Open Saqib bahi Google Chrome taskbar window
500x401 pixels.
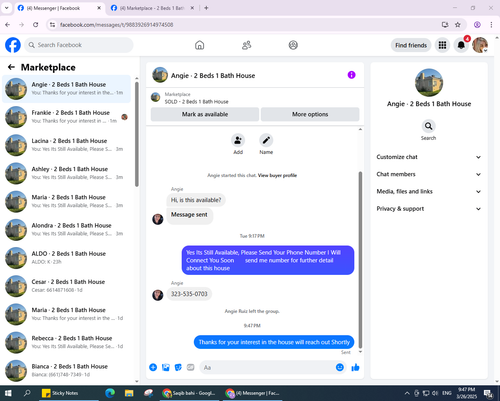pyautogui.click(x=189, y=393)
